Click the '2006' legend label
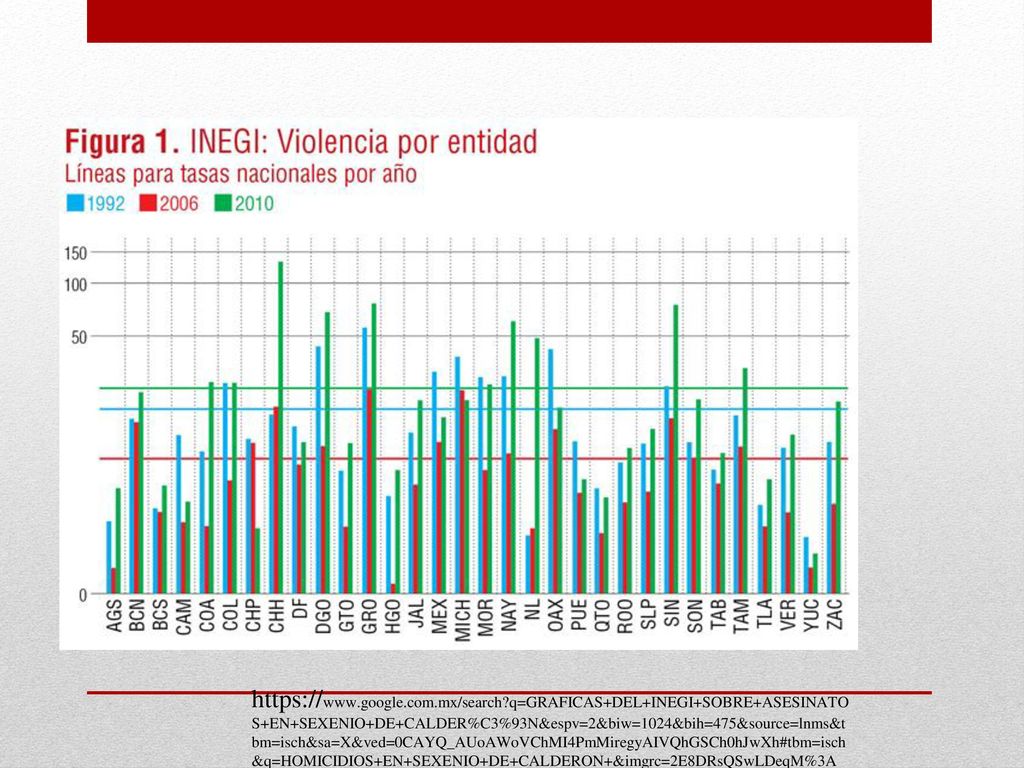The height and width of the screenshot is (768, 1024). pos(179,204)
